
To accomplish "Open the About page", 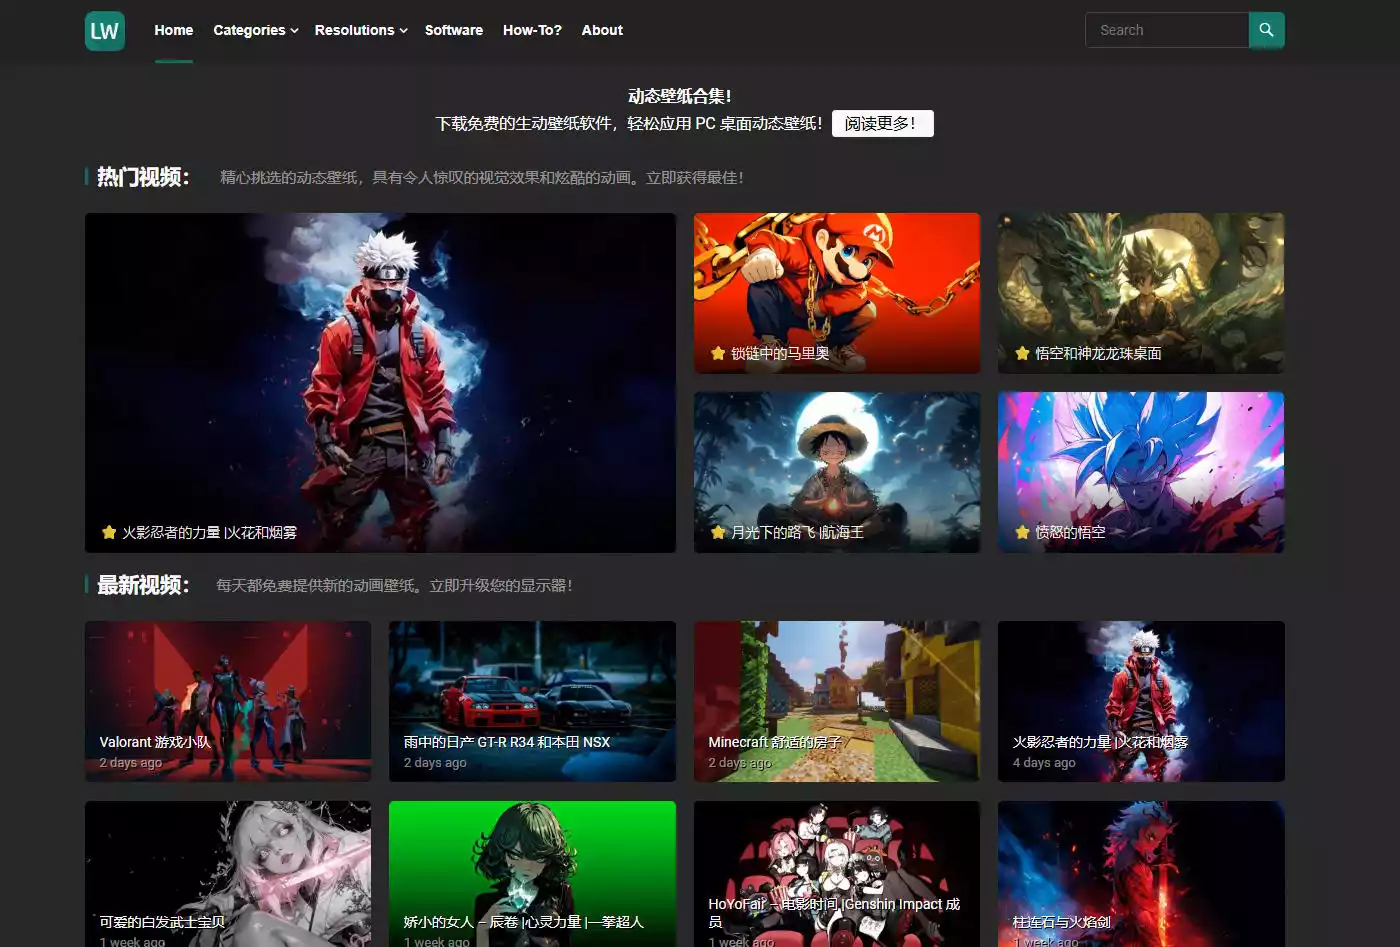I will point(602,30).
